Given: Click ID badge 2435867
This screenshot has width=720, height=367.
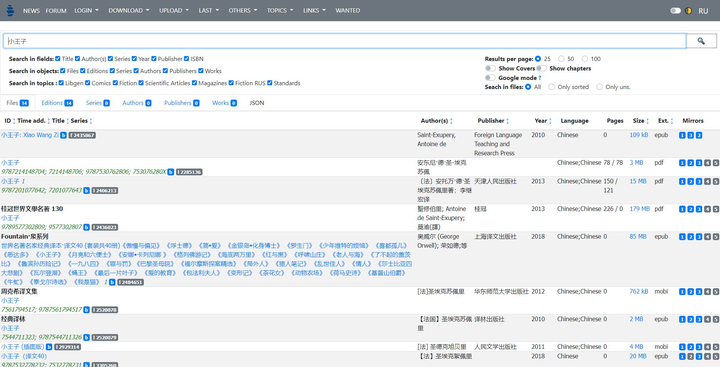Looking at the screenshot, I should (x=82, y=135).
